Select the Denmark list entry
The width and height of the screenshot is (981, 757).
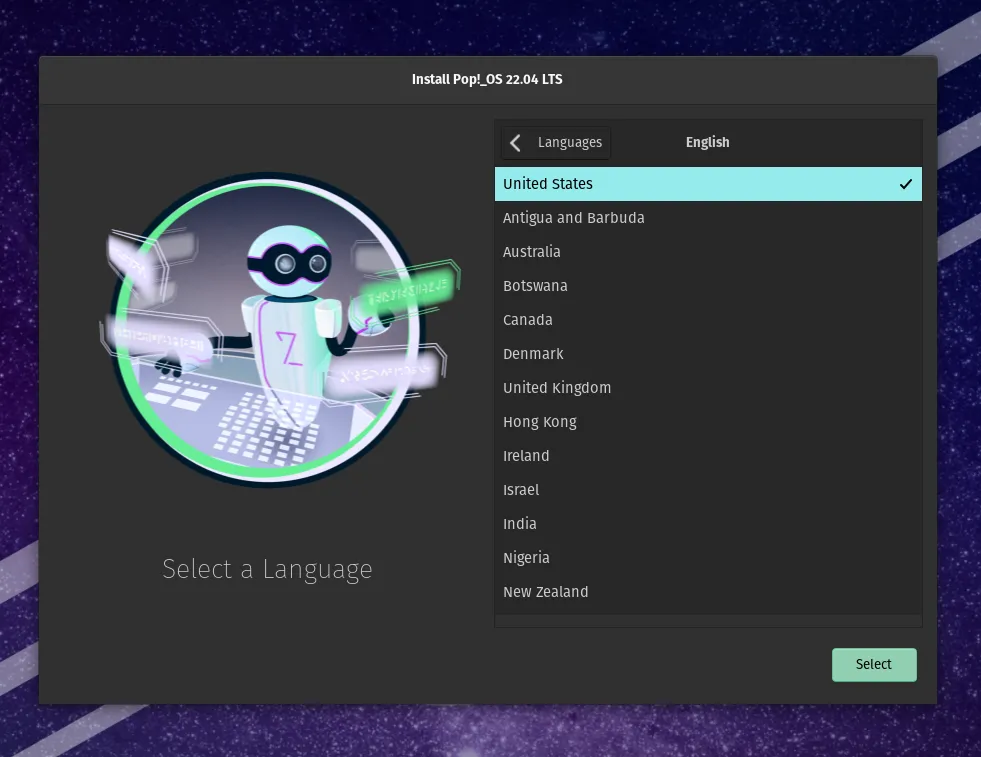pyautogui.click(x=533, y=354)
